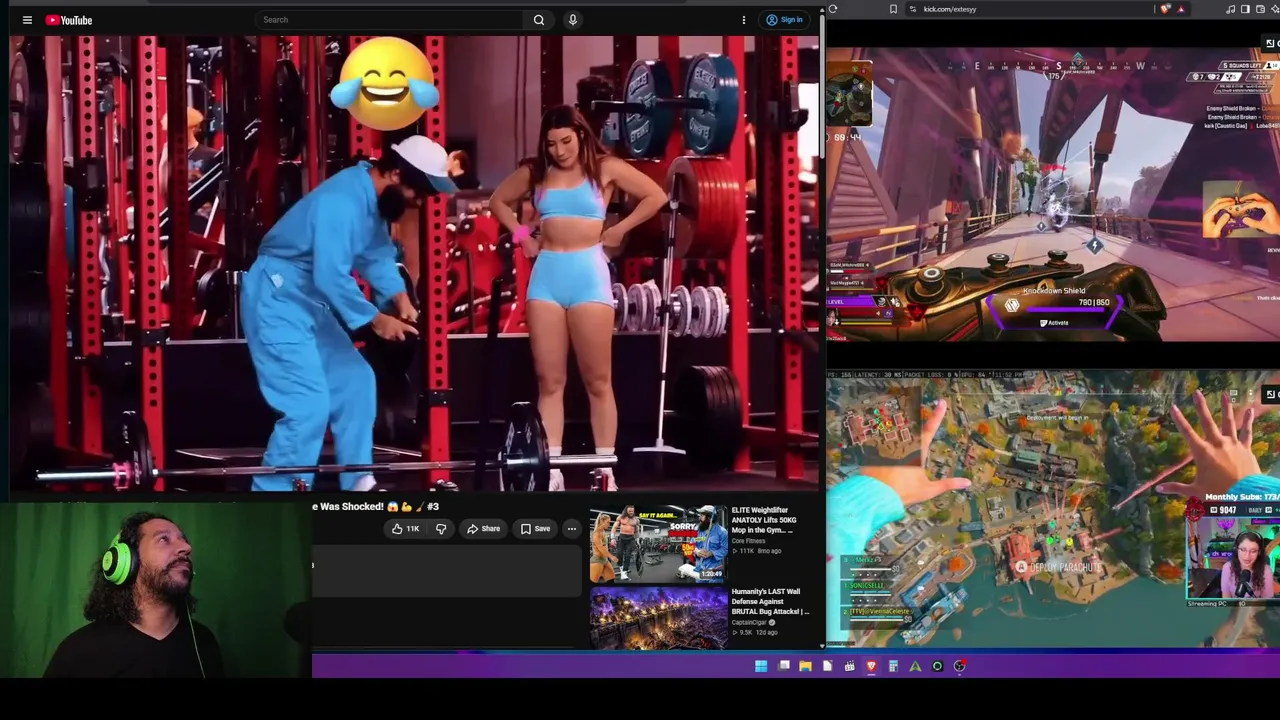Open Calculator from the taskbar
This screenshot has width=1280, height=720.
pyautogui.click(x=893, y=666)
